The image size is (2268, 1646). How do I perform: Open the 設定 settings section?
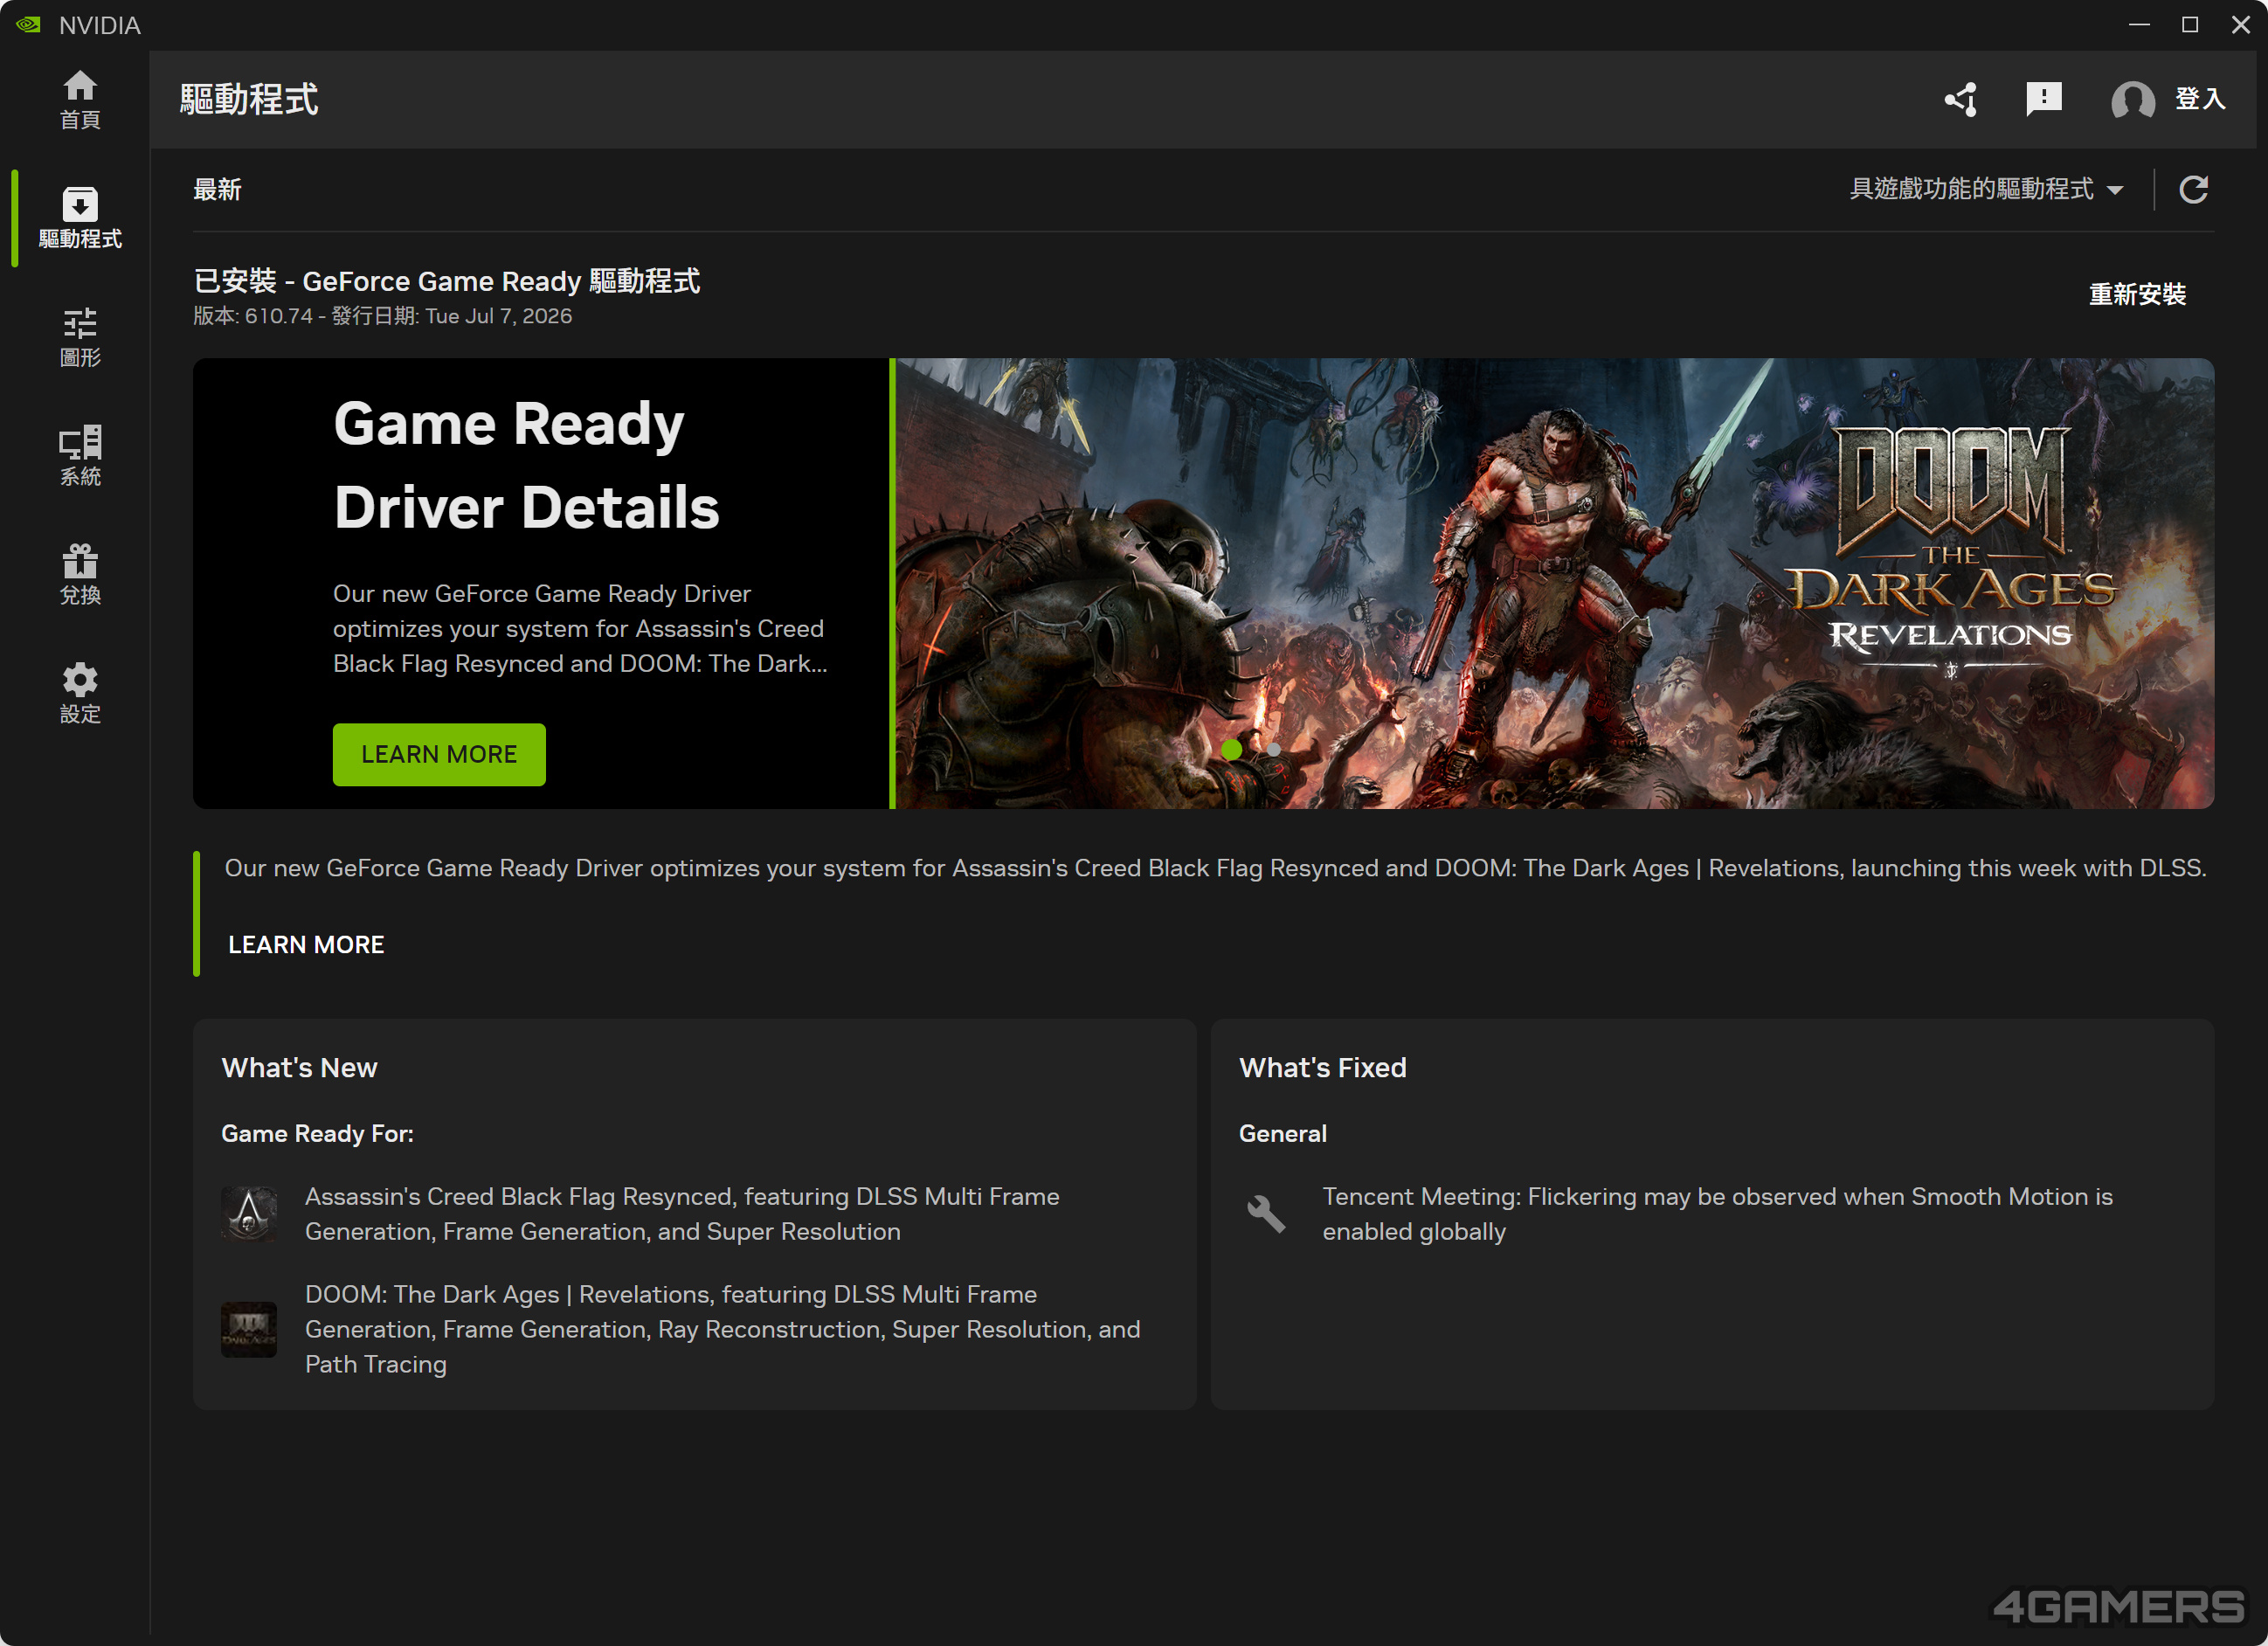(80, 693)
